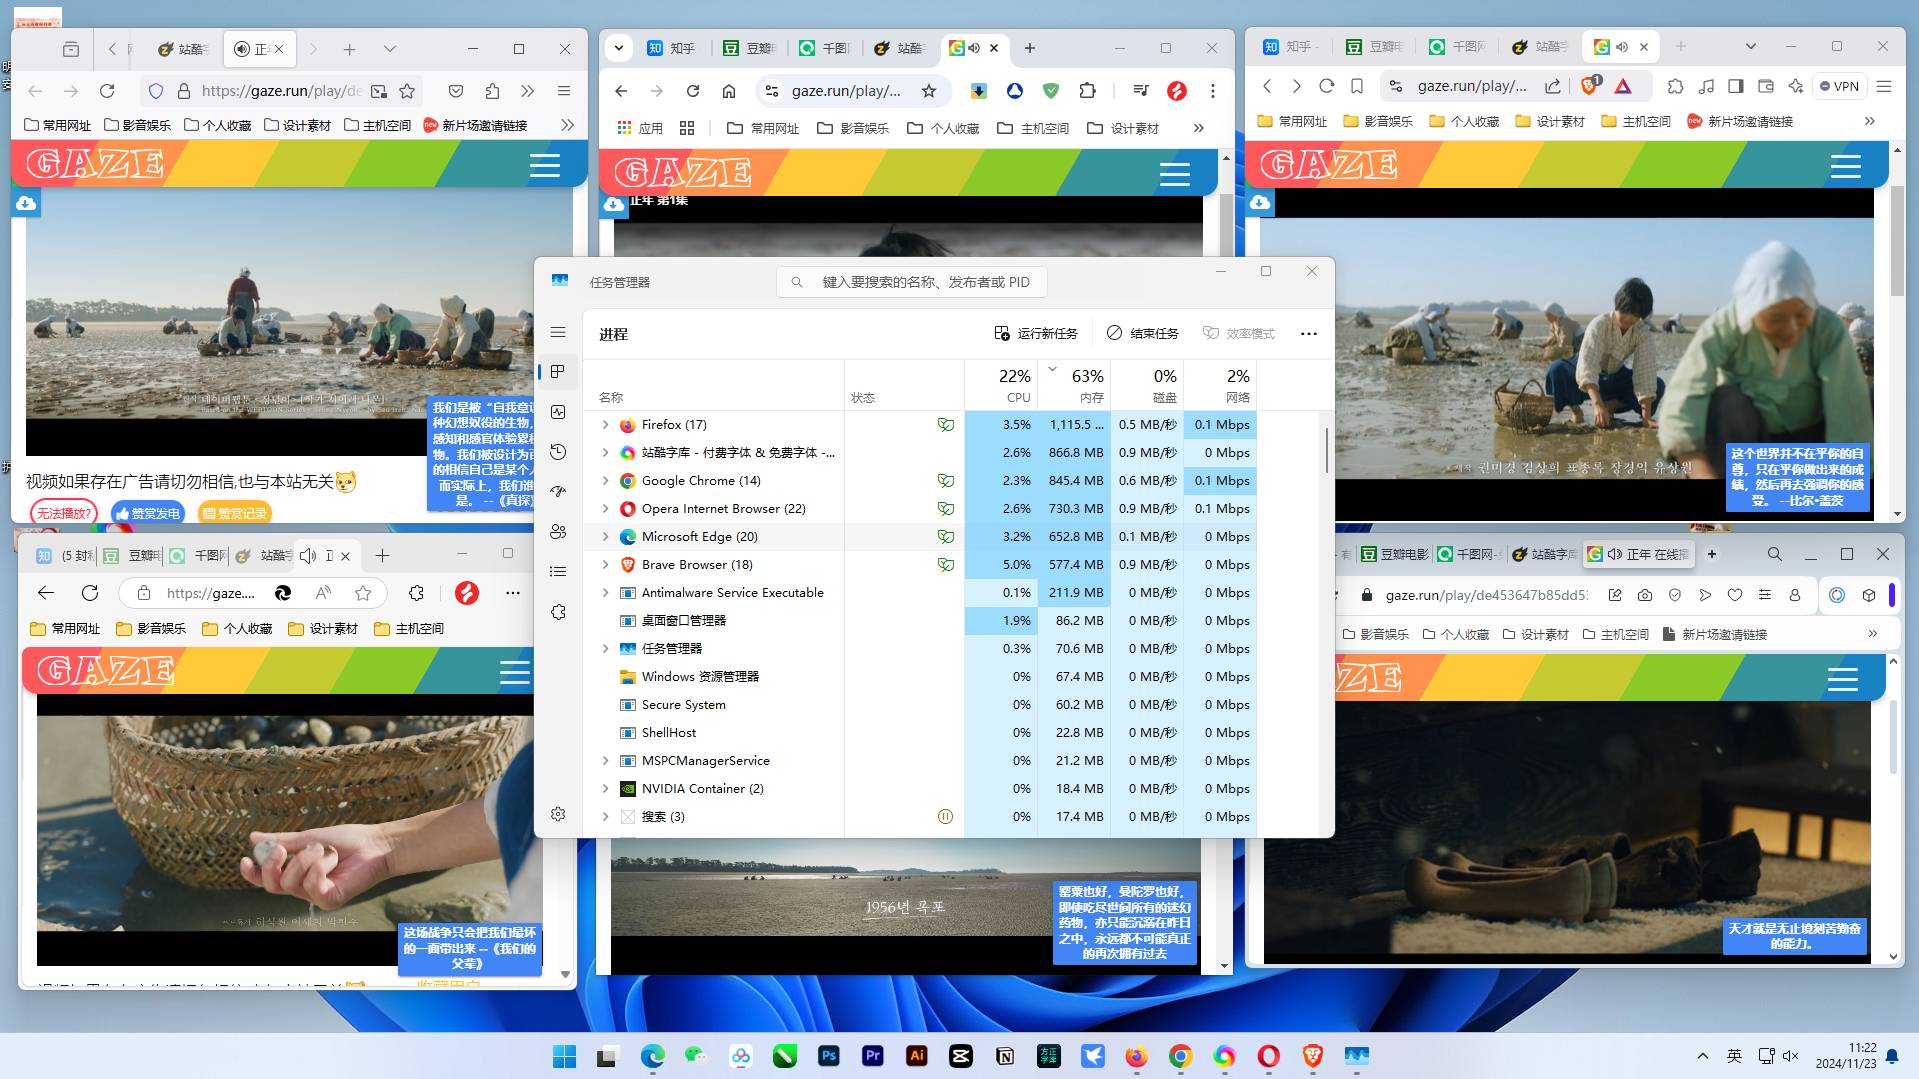This screenshot has width=1919, height=1079.
Task: Open new tab in Firefox window
Action: [349, 49]
